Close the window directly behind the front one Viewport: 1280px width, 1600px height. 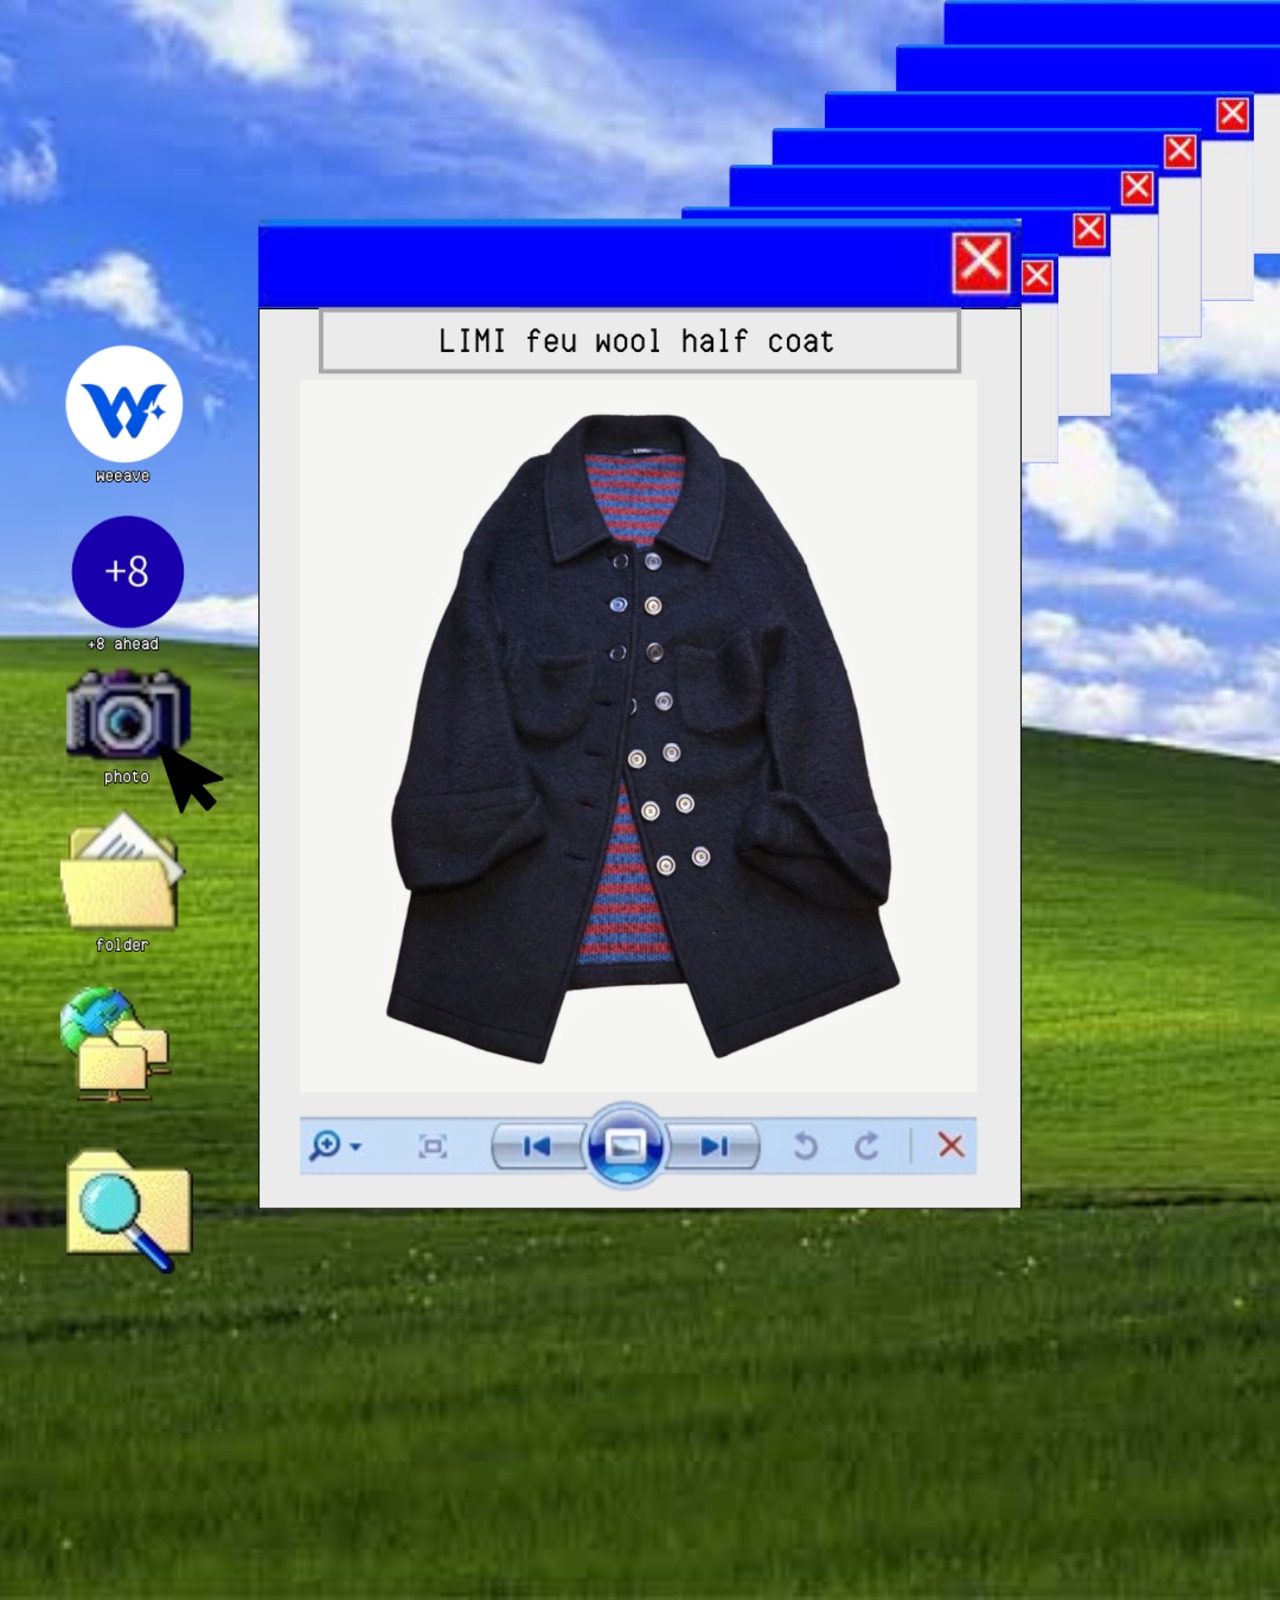[x=1037, y=276]
